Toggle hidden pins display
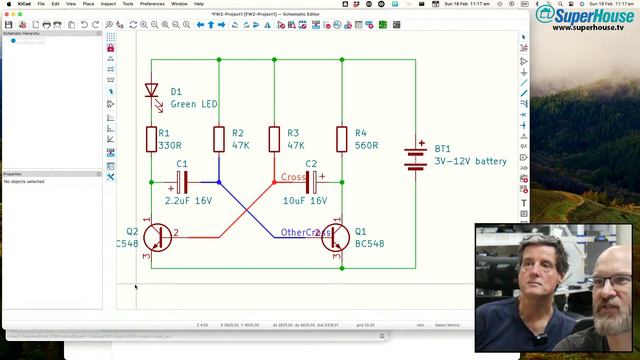Screen dimensions: 640x360 [111, 104]
